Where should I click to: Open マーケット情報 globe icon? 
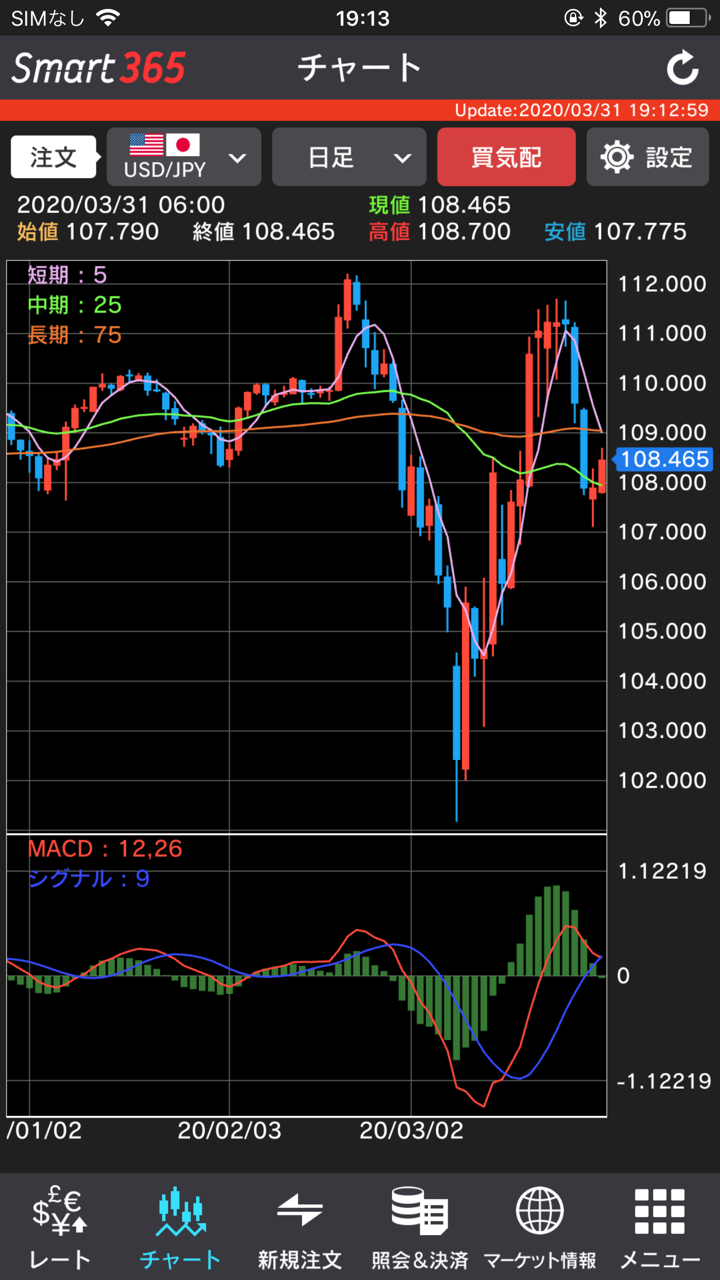click(539, 1211)
